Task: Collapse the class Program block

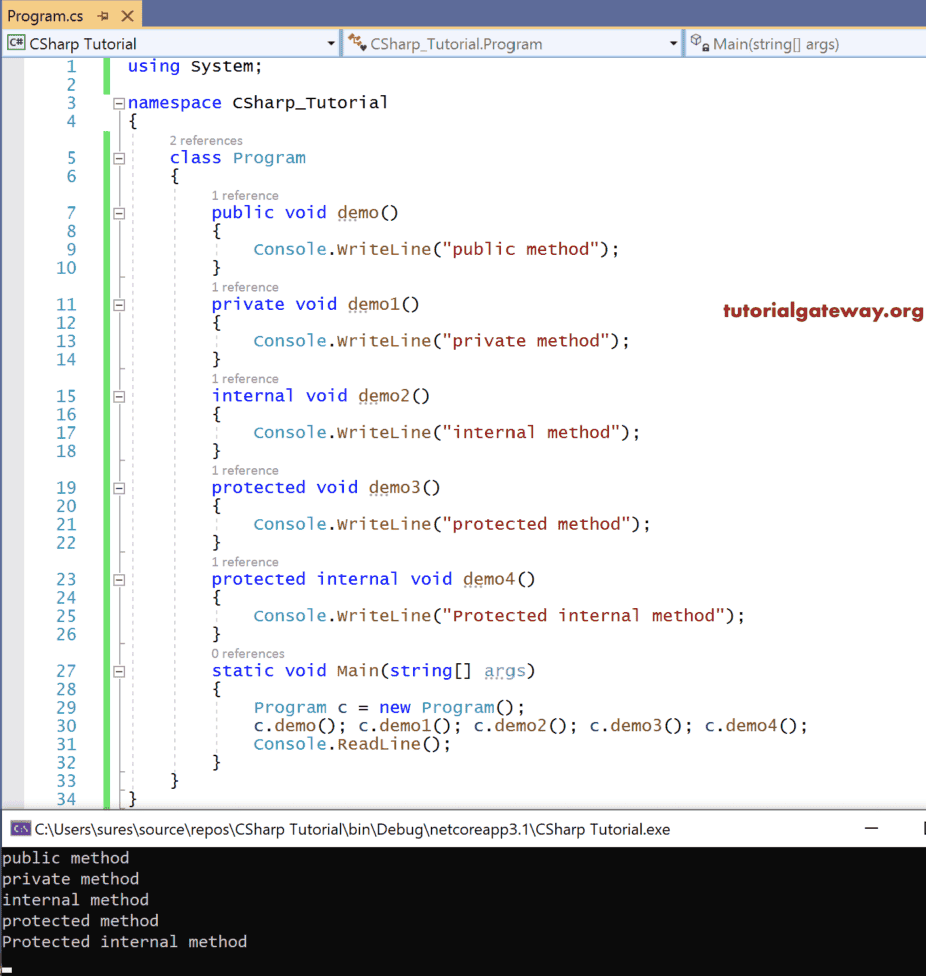Action: tap(119, 158)
